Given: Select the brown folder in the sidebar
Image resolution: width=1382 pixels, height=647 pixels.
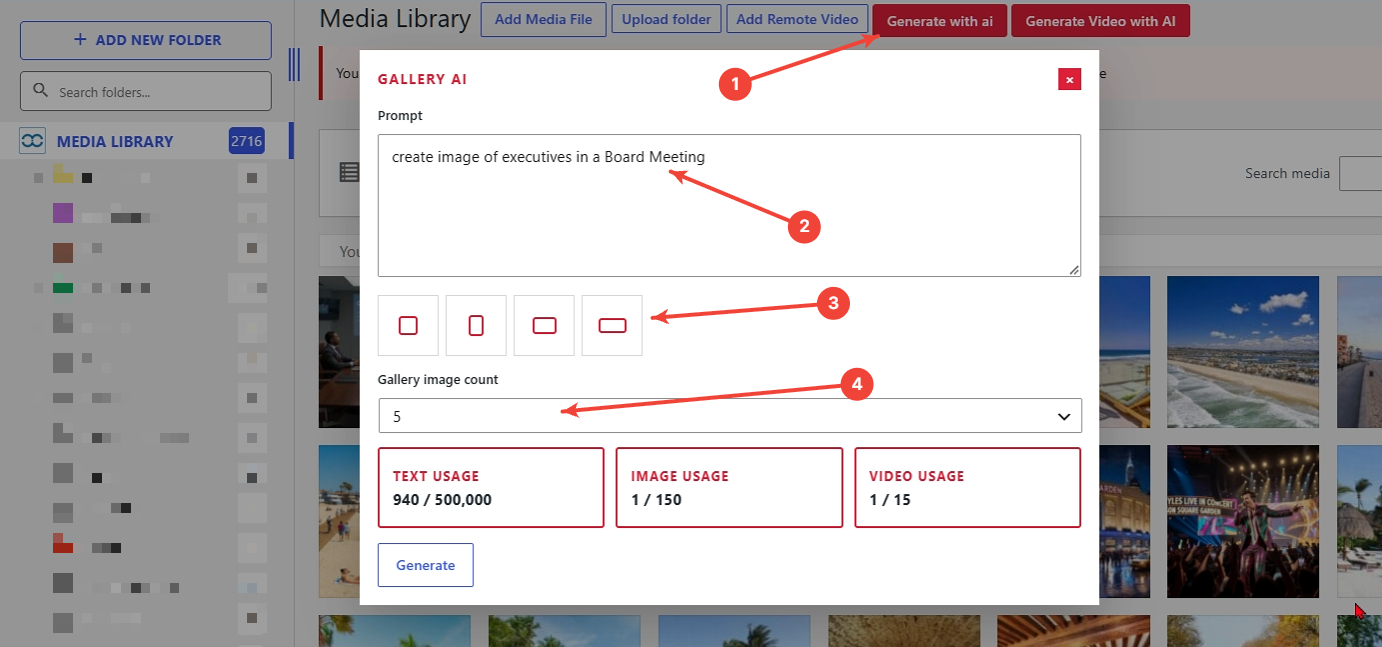Looking at the screenshot, I should pyautogui.click(x=63, y=252).
